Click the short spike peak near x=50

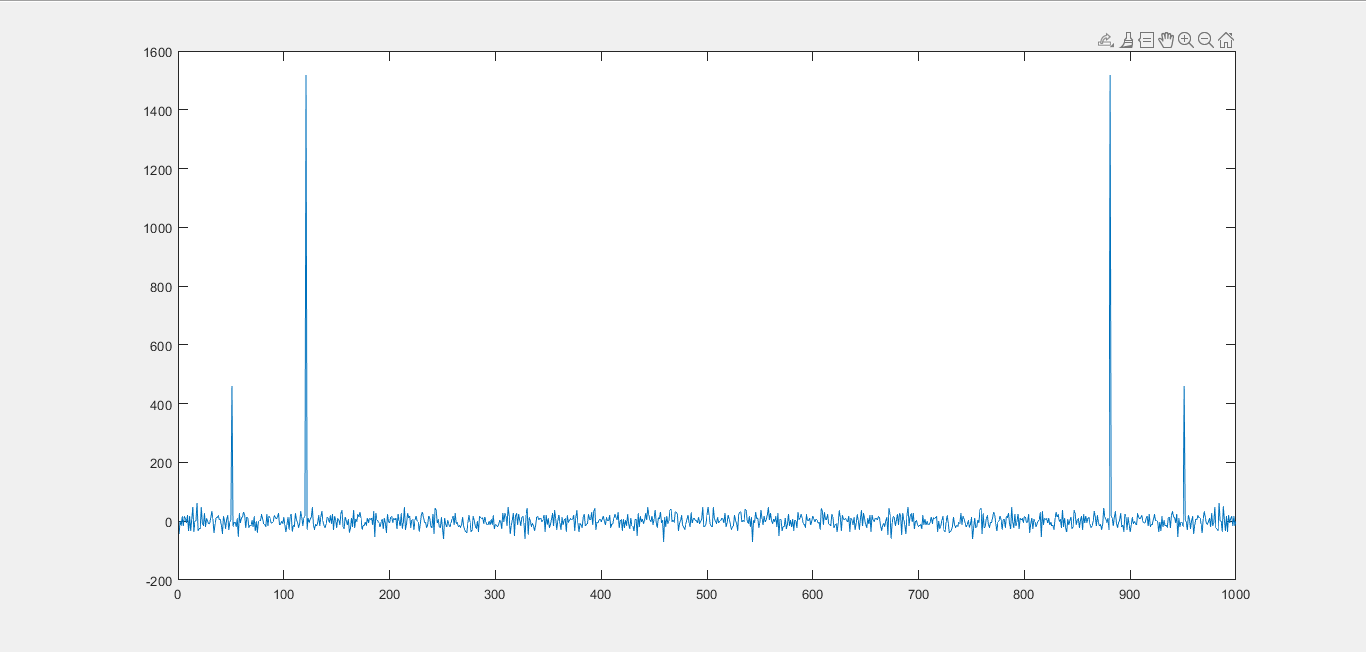[x=232, y=387]
